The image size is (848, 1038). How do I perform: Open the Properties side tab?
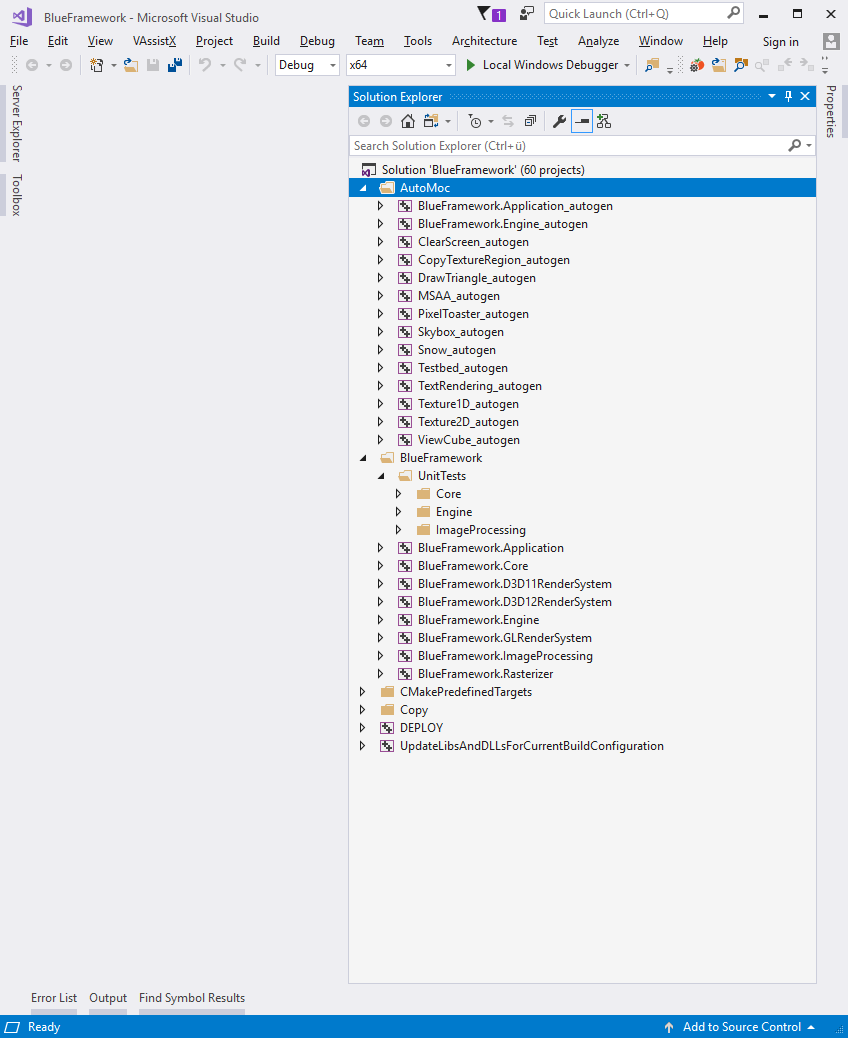pyautogui.click(x=831, y=111)
